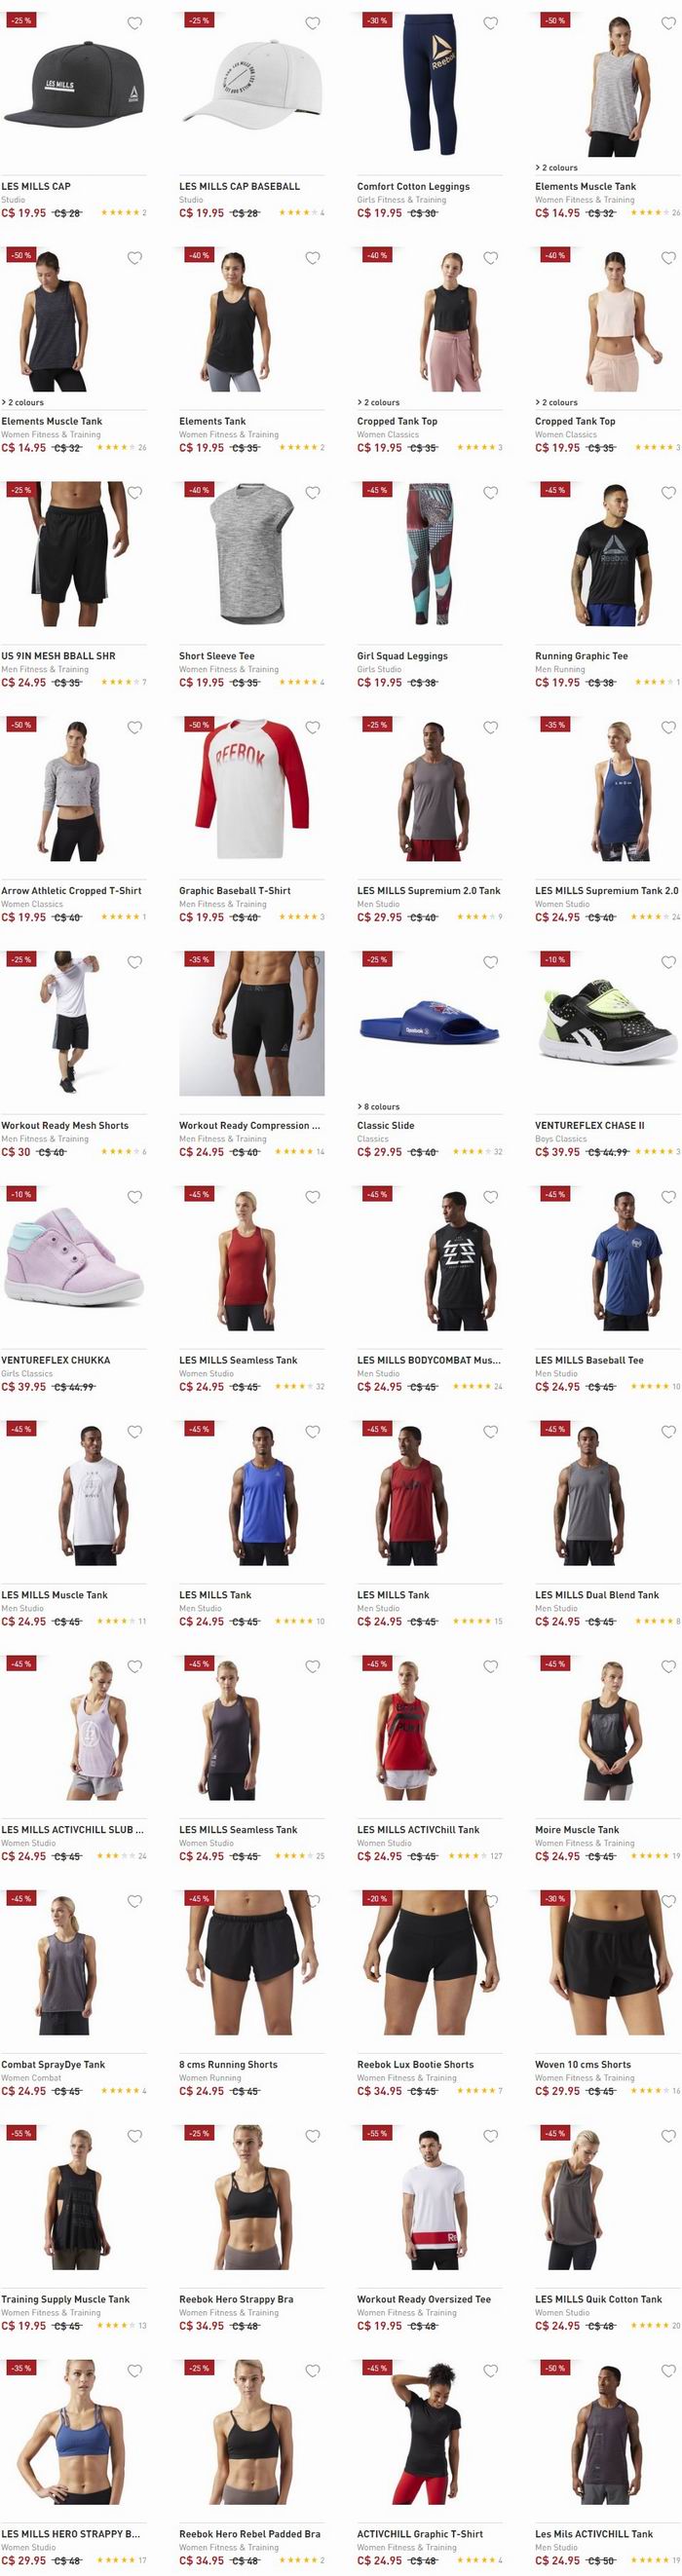
Task: Toggle favorite heart on Woven 10 cms Shorts
Action: 668,1901
